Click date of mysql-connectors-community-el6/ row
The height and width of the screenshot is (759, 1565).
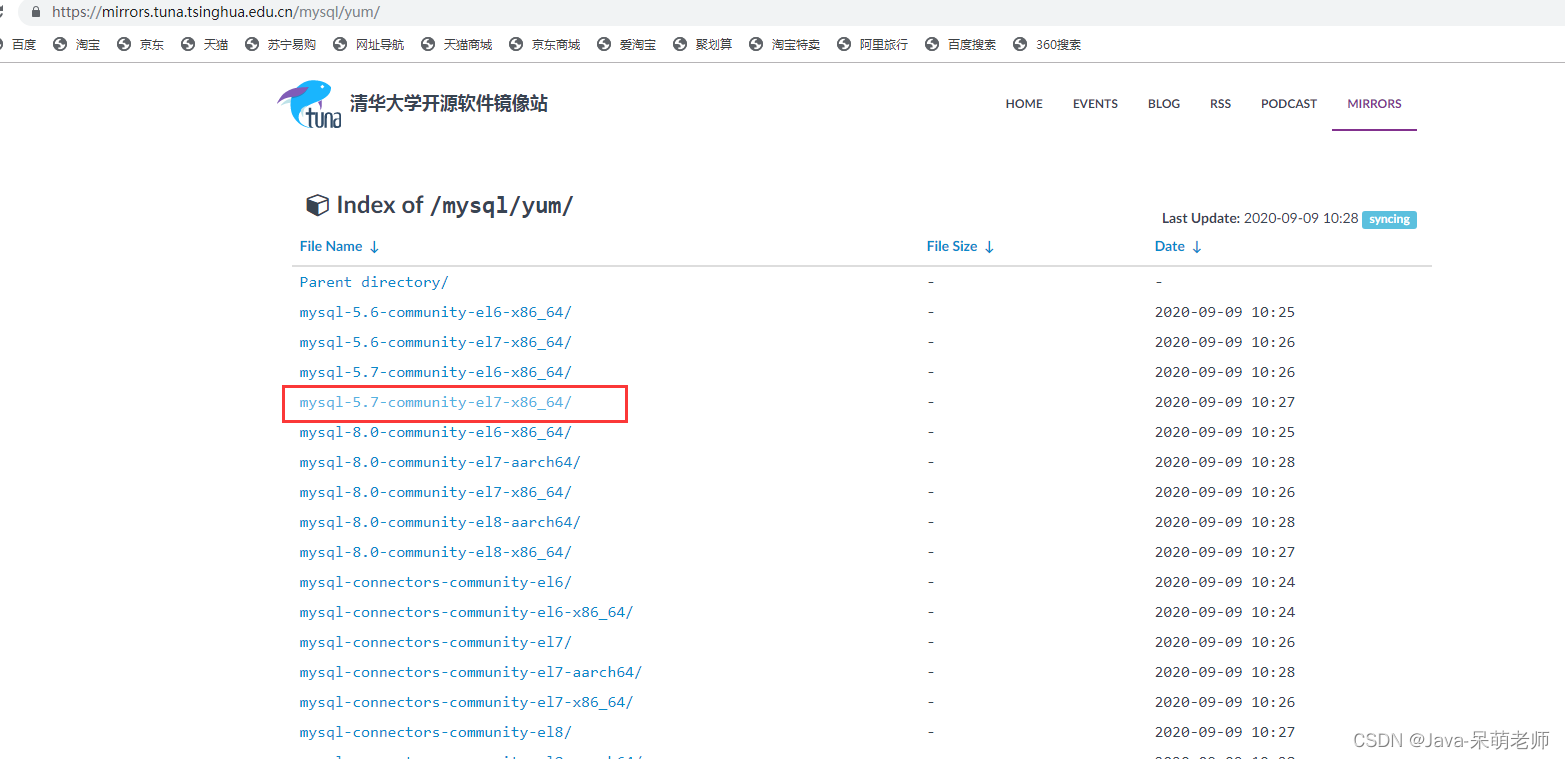[1225, 582]
